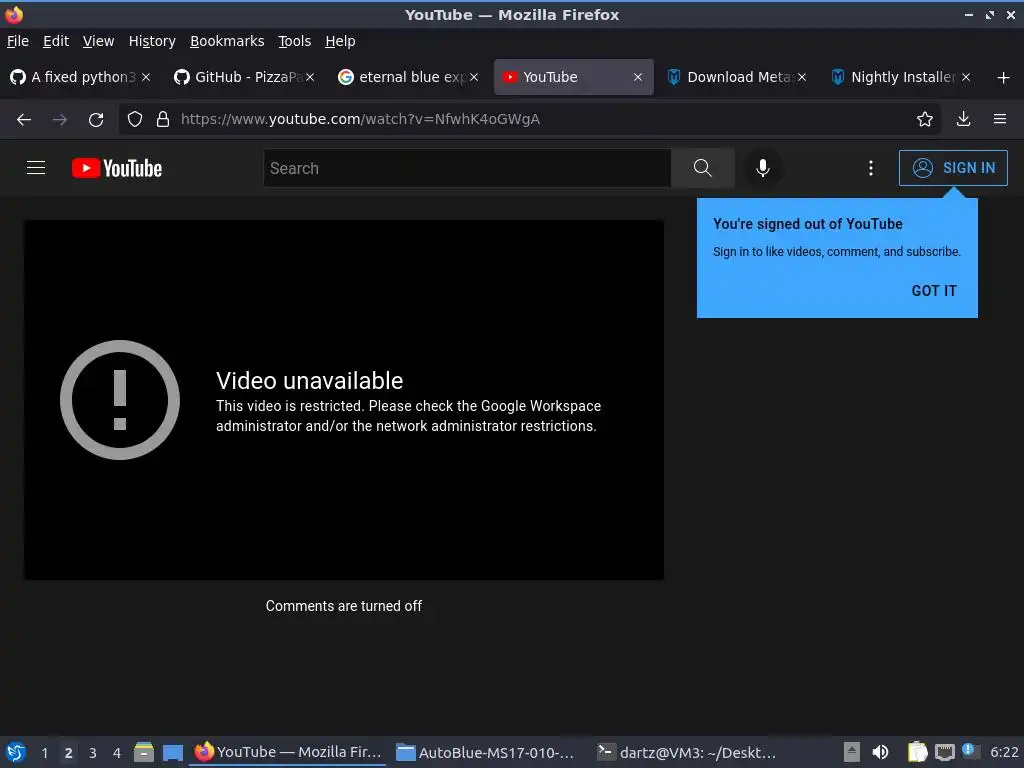1024x768 pixels.
Task: Go back with Firefox back arrow
Action: point(24,119)
